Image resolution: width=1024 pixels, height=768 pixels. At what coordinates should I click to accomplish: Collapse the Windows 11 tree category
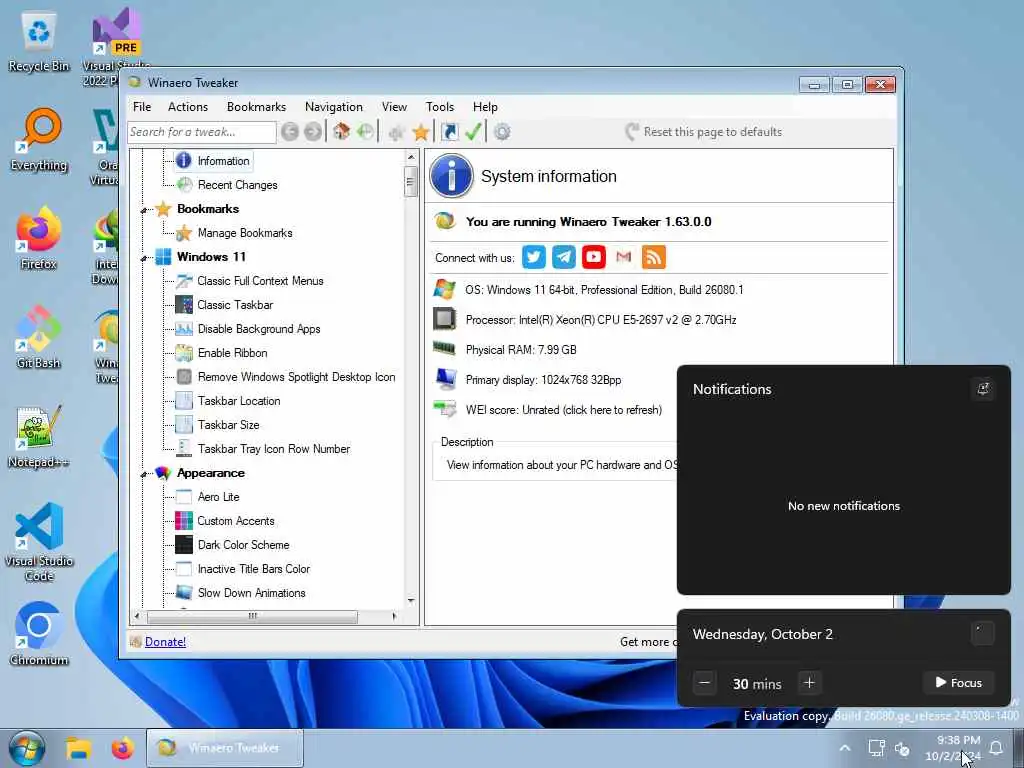pyautogui.click(x=144, y=258)
